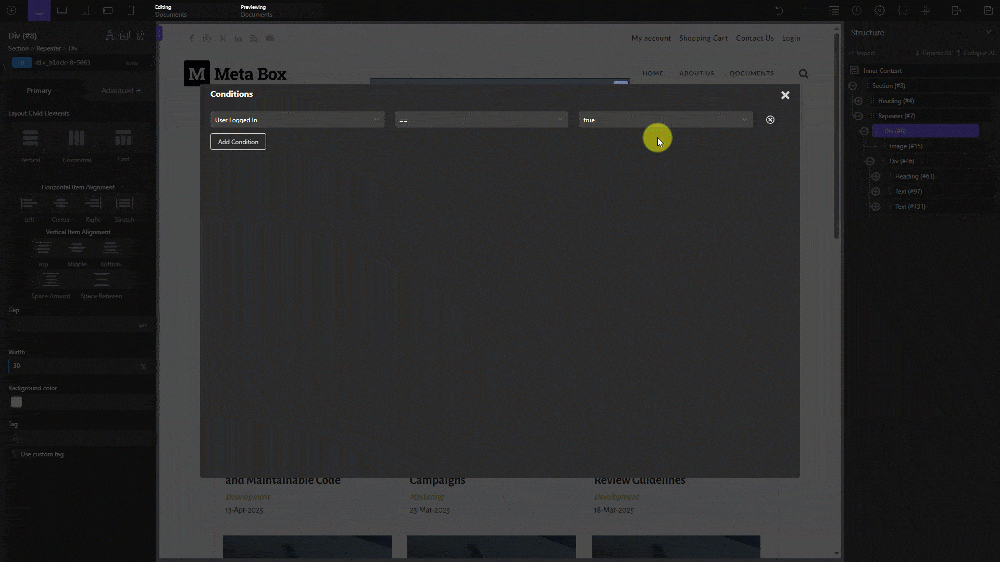The image size is (1000, 562).
Task: Click the Add Condition button
Action: pos(238,142)
